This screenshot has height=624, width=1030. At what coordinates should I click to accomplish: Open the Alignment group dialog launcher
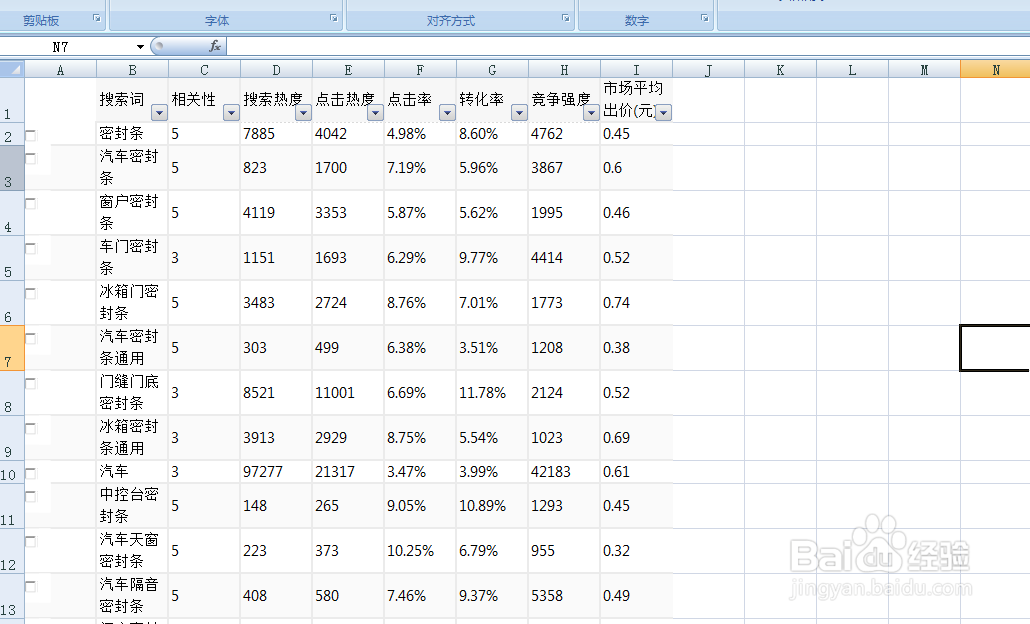tap(566, 18)
